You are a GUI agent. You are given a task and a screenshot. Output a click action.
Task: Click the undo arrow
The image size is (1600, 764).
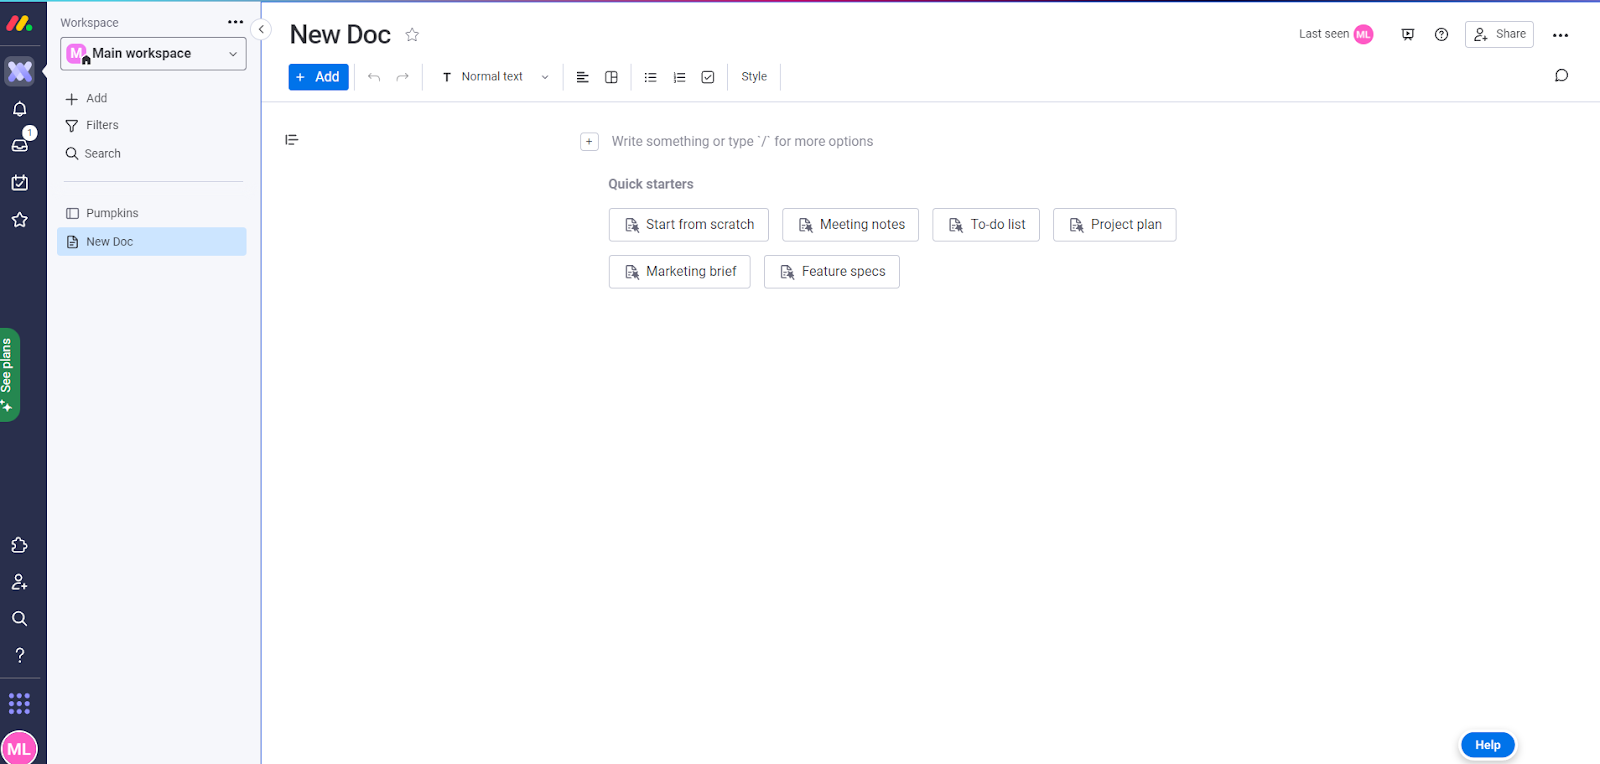pos(374,77)
